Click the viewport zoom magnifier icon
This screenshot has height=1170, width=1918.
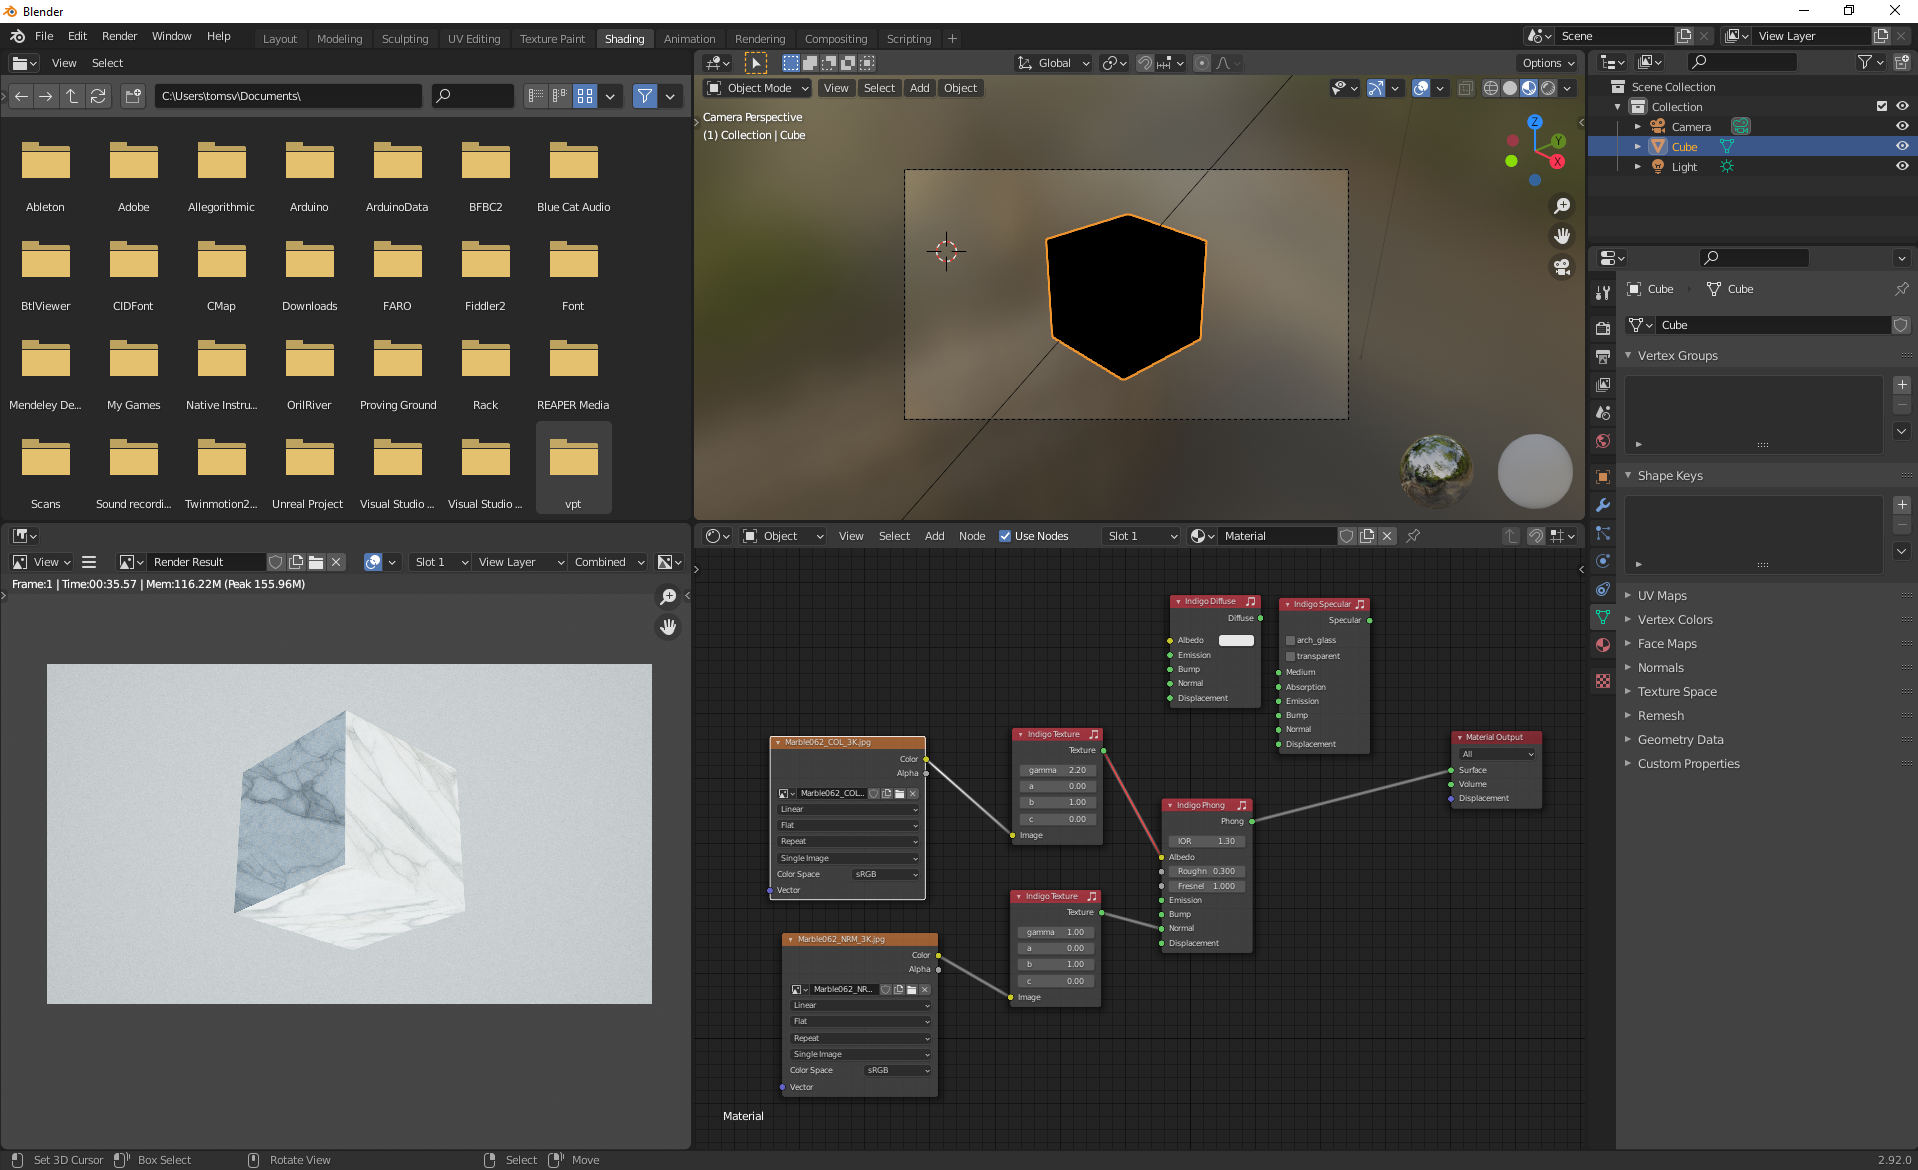1561,206
